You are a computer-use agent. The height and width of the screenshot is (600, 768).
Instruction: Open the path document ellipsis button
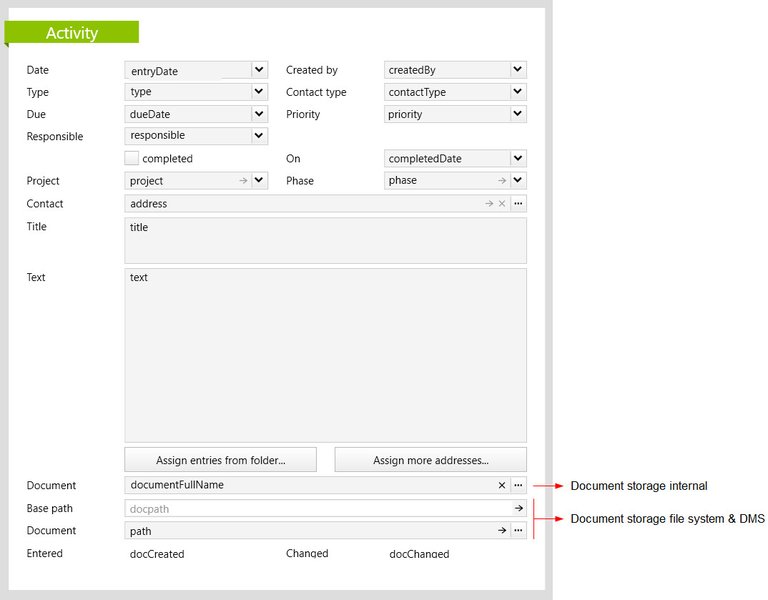[x=518, y=530]
